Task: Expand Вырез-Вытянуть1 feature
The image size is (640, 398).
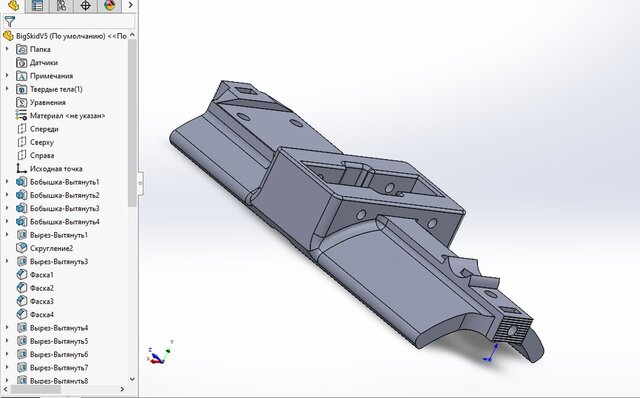Action: (7, 235)
